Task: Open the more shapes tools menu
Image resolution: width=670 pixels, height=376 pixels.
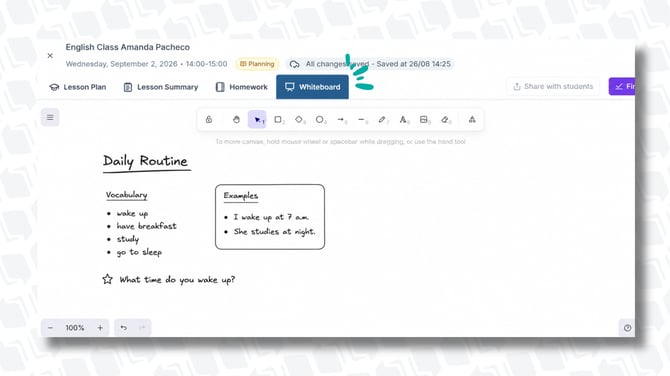Action: click(472, 120)
